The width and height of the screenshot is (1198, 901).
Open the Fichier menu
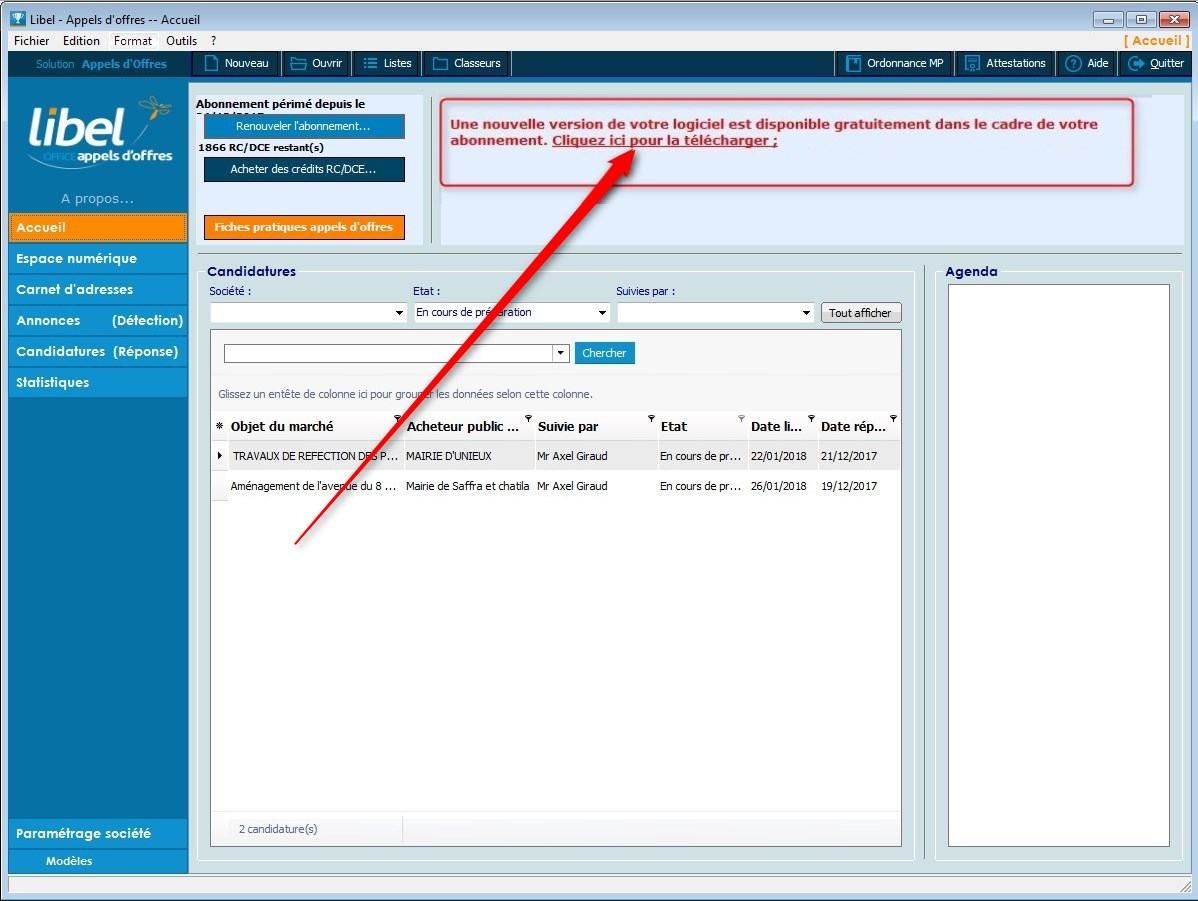(x=31, y=41)
